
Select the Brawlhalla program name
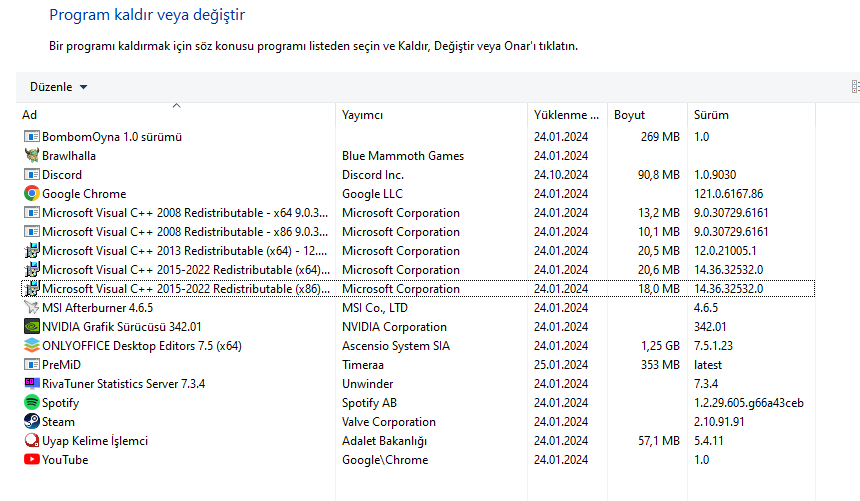coord(69,156)
